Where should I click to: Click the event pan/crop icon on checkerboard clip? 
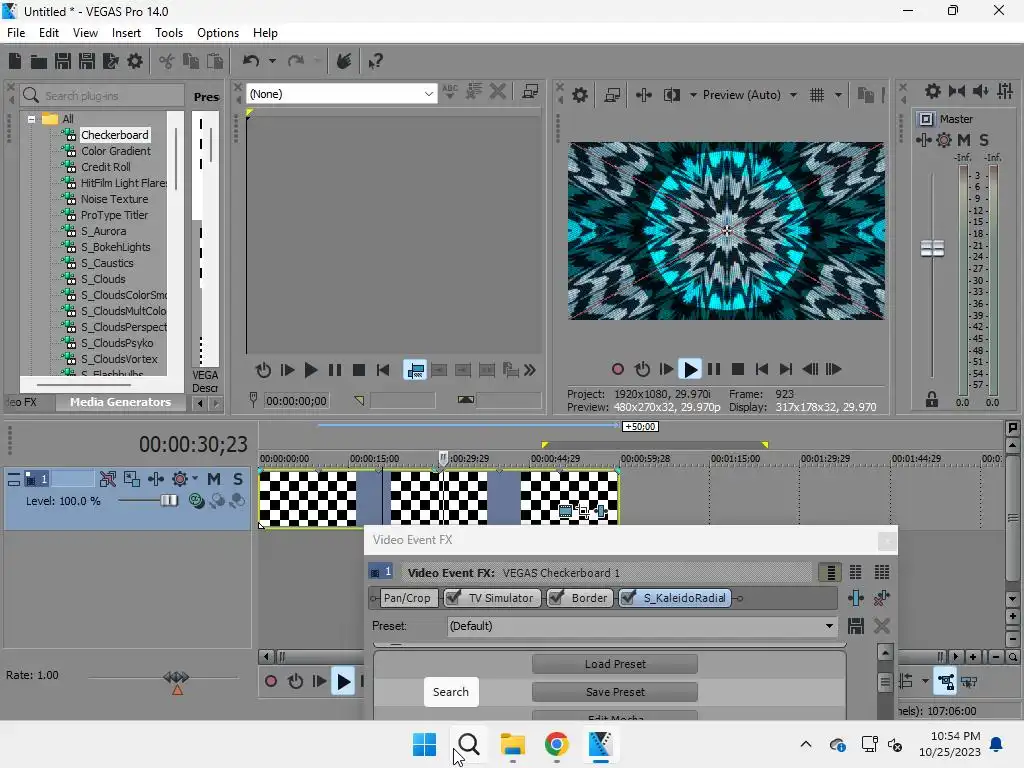[584, 511]
